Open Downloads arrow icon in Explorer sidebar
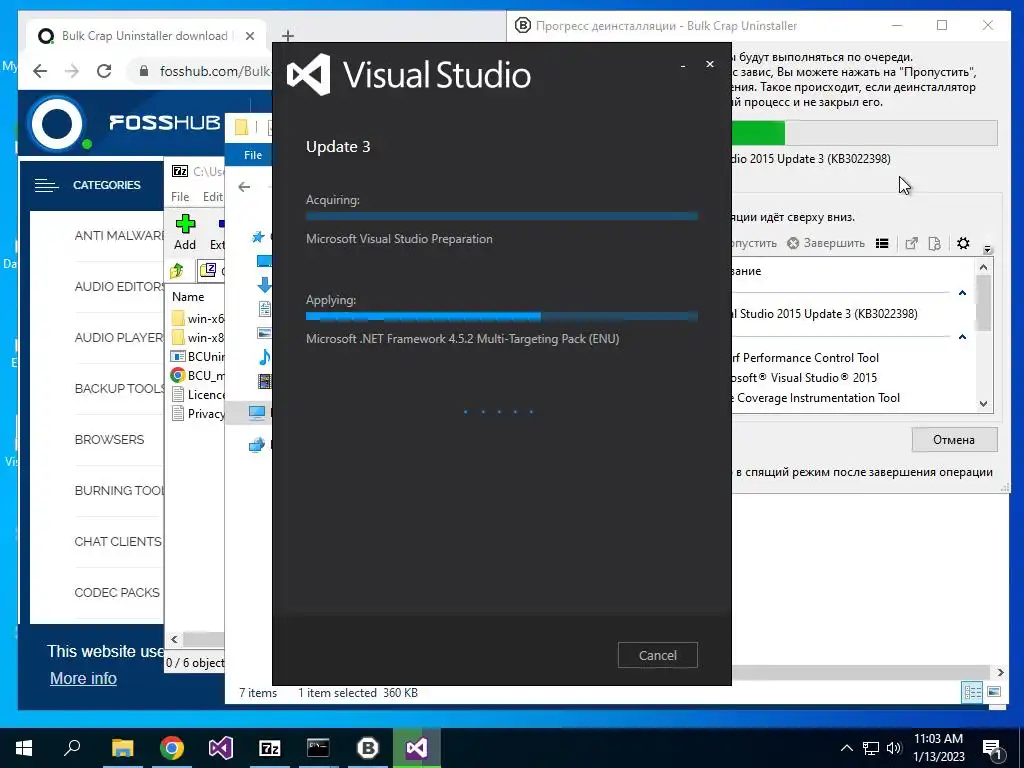This screenshot has height=768, width=1024. click(264, 285)
